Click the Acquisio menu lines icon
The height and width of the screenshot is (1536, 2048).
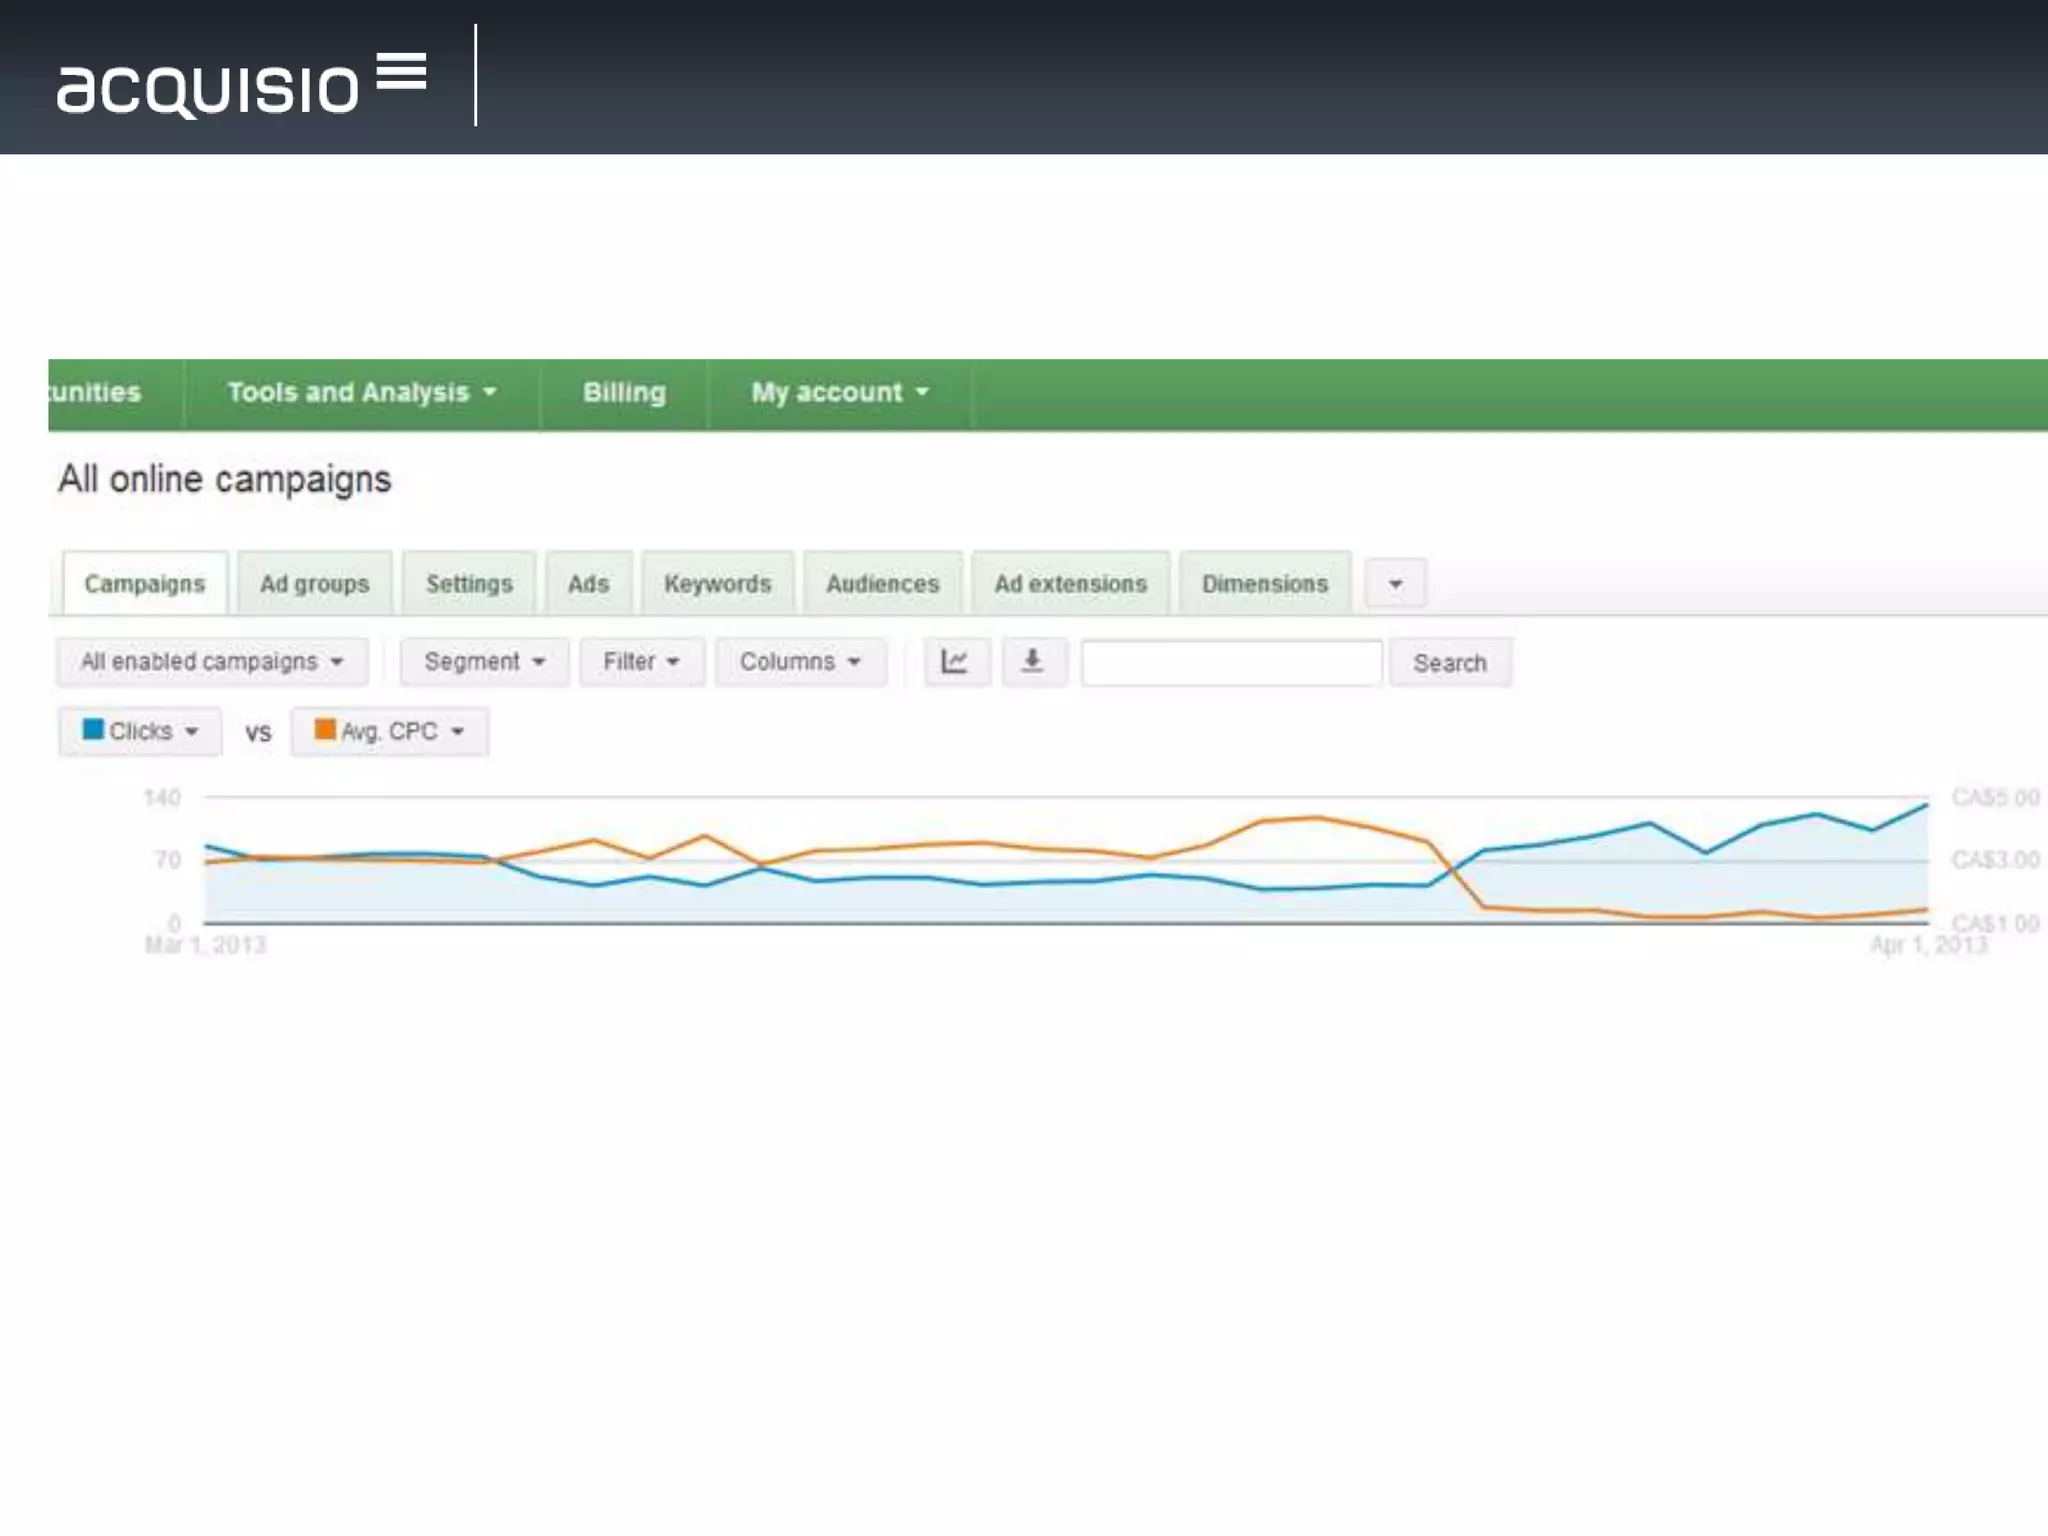tap(402, 72)
